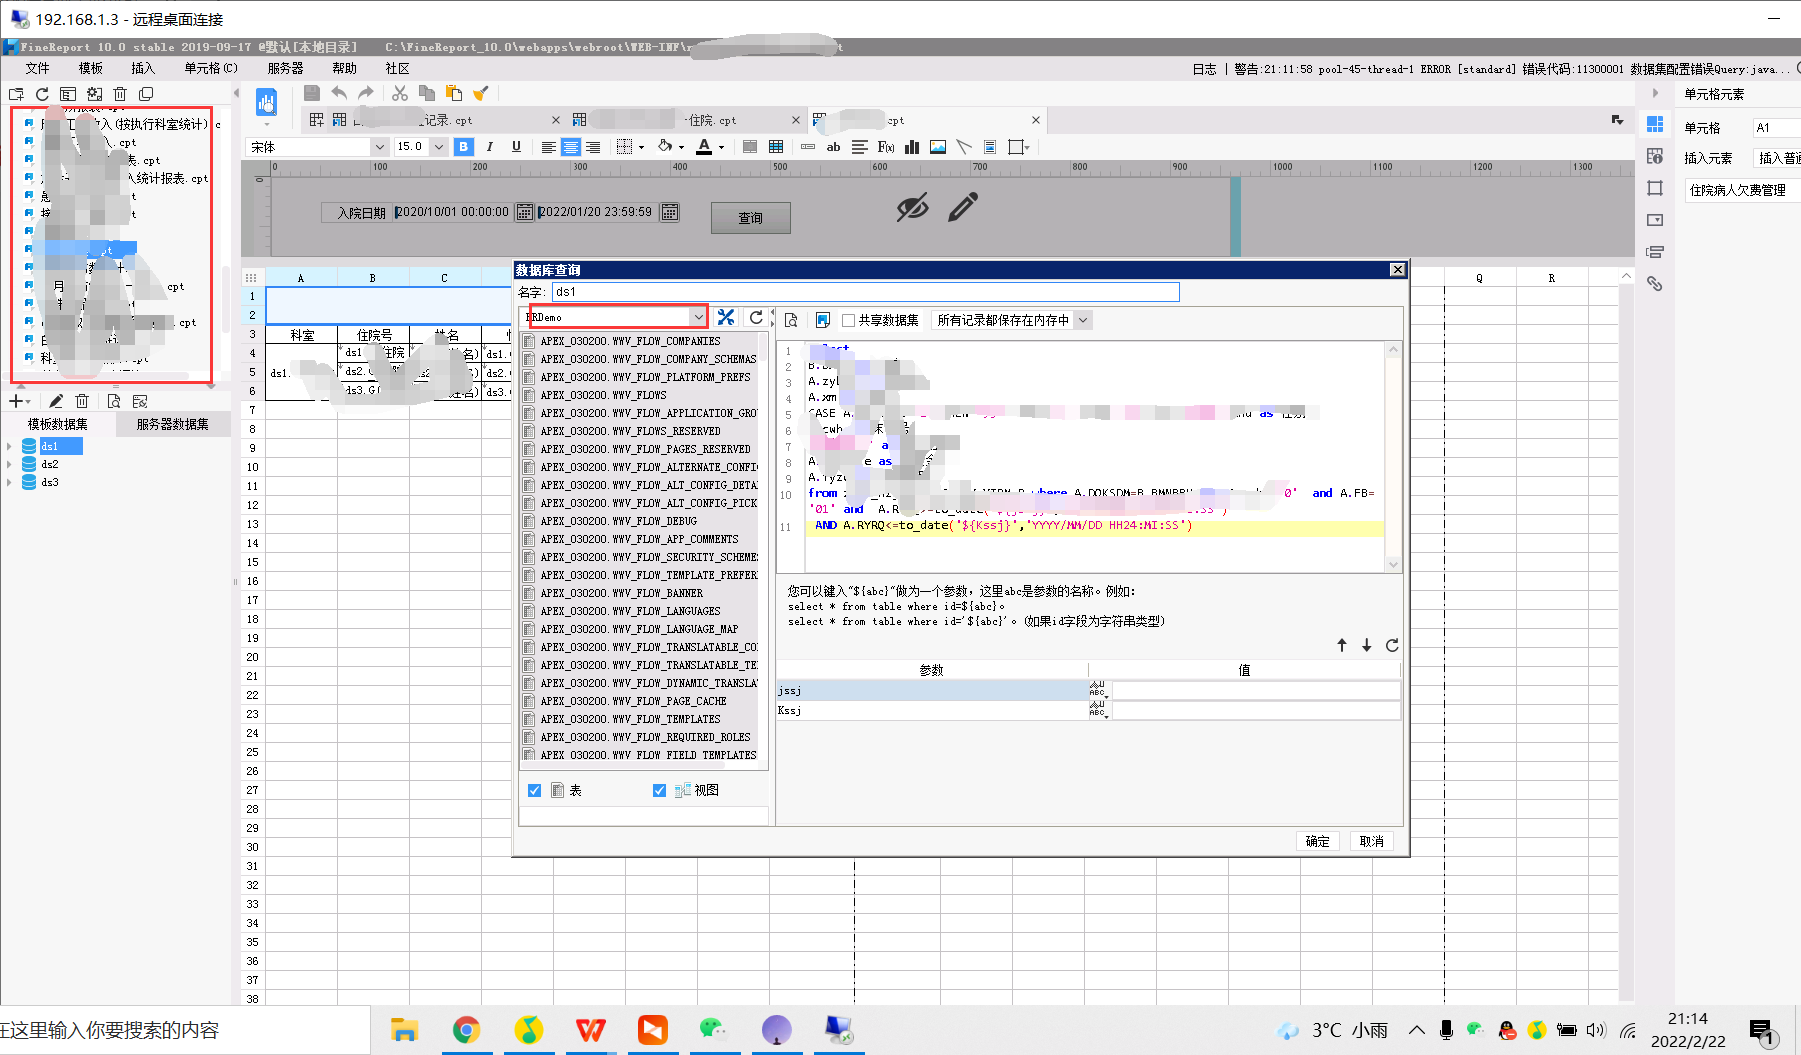The width and height of the screenshot is (1801, 1055).
Task: Insert formula with F(x) icon
Action: (x=886, y=147)
